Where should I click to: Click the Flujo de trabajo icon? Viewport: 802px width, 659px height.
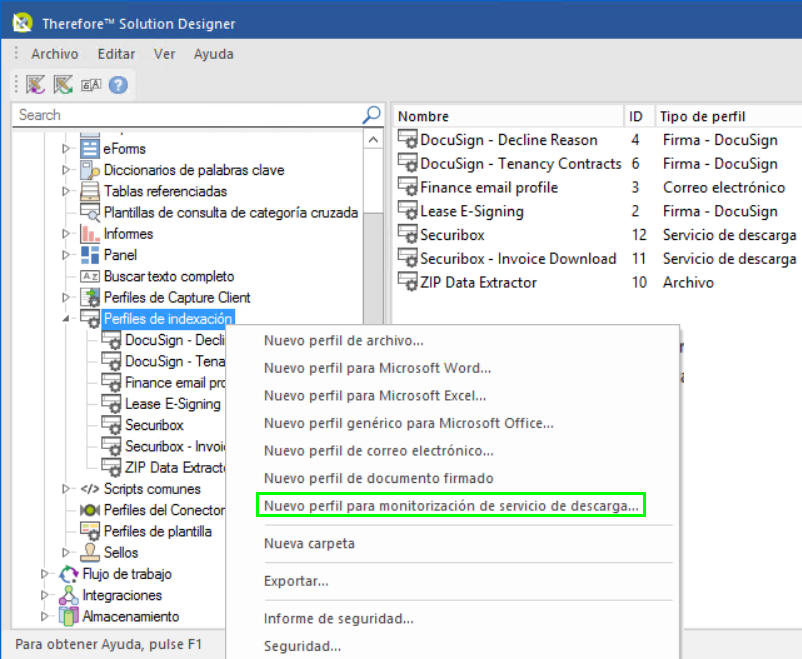point(68,574)
